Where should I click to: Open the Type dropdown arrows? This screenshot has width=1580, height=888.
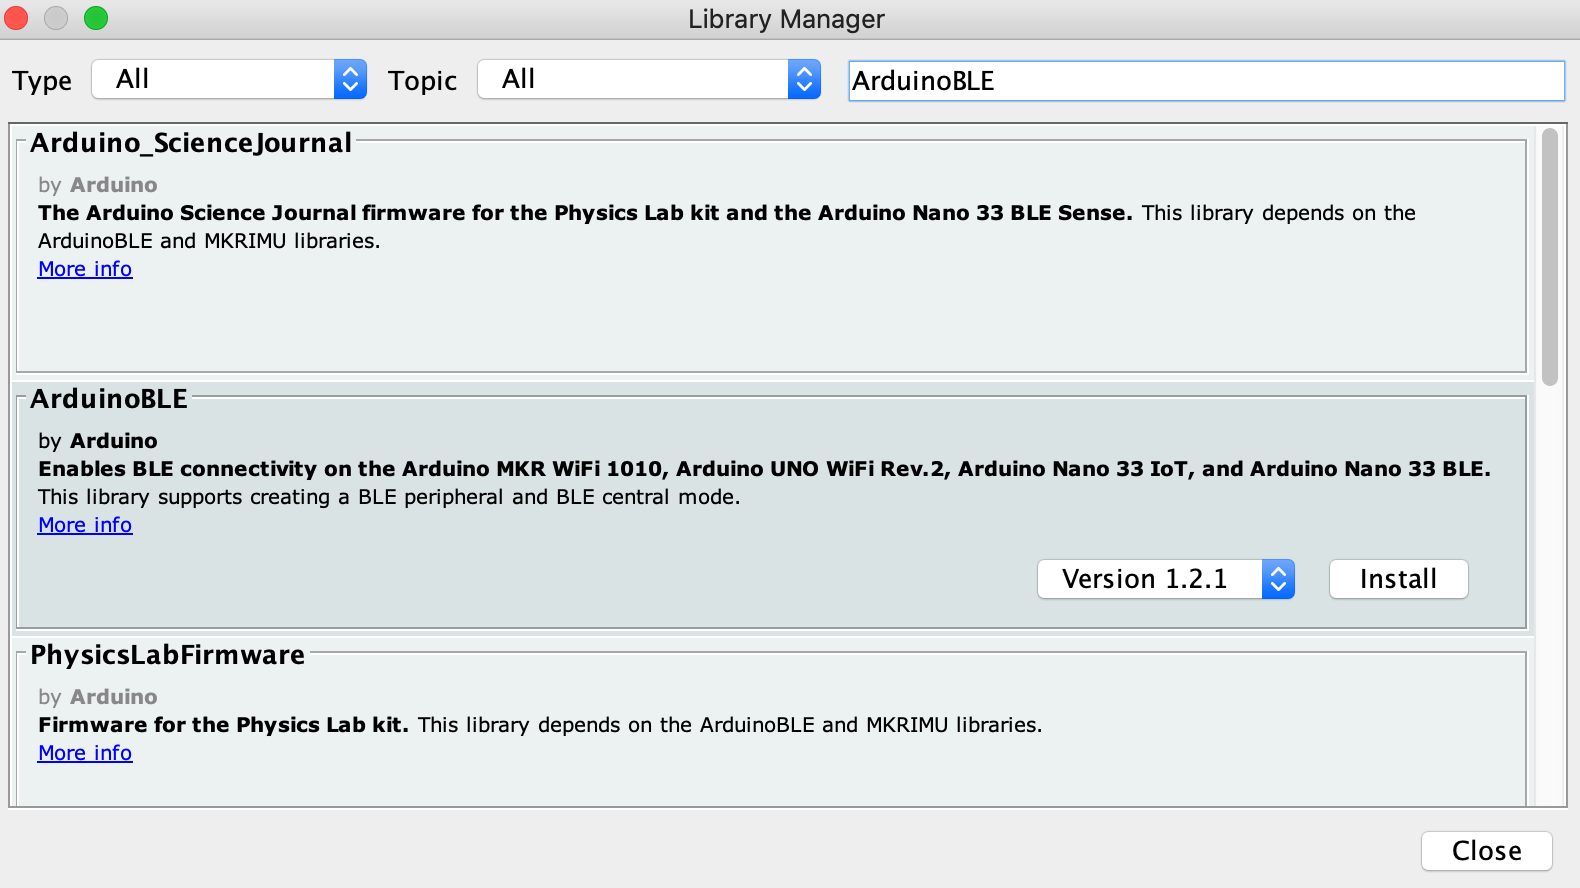350,79
